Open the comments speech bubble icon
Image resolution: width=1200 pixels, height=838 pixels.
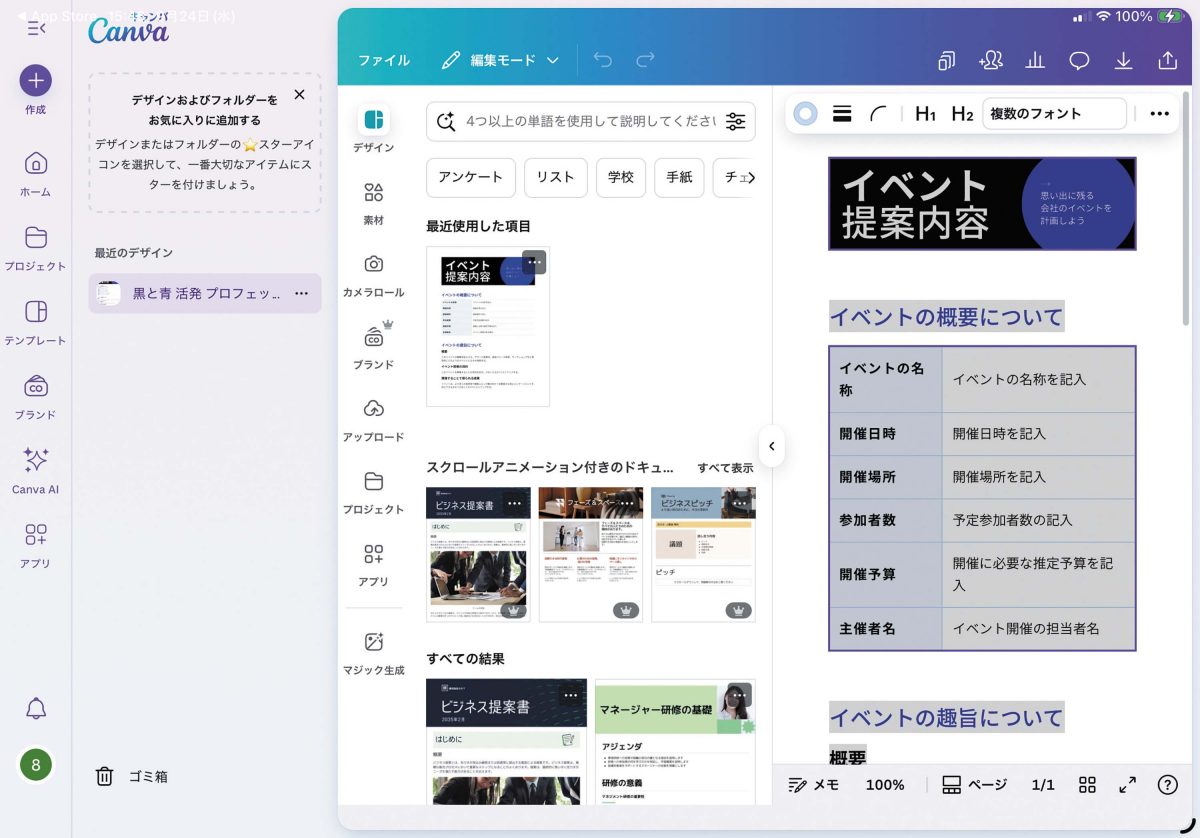point(1079,61)
